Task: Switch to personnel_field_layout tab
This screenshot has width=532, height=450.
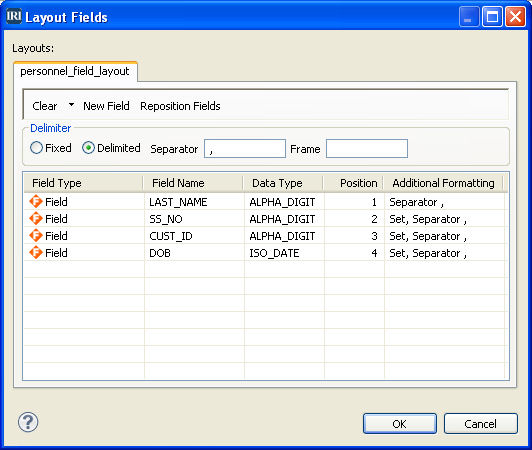Action: [75, 71]
